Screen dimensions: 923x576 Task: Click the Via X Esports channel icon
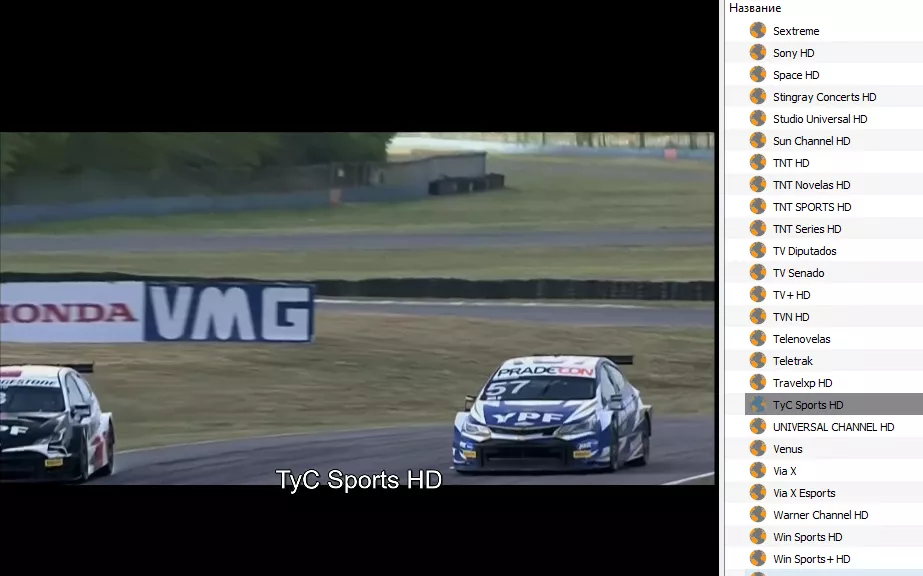coord(758,492)
